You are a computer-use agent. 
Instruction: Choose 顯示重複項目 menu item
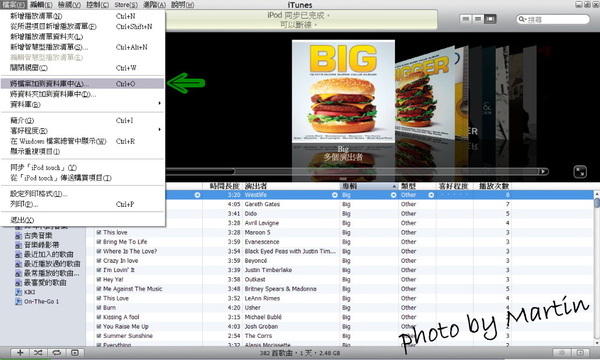(x=82, y=151)
